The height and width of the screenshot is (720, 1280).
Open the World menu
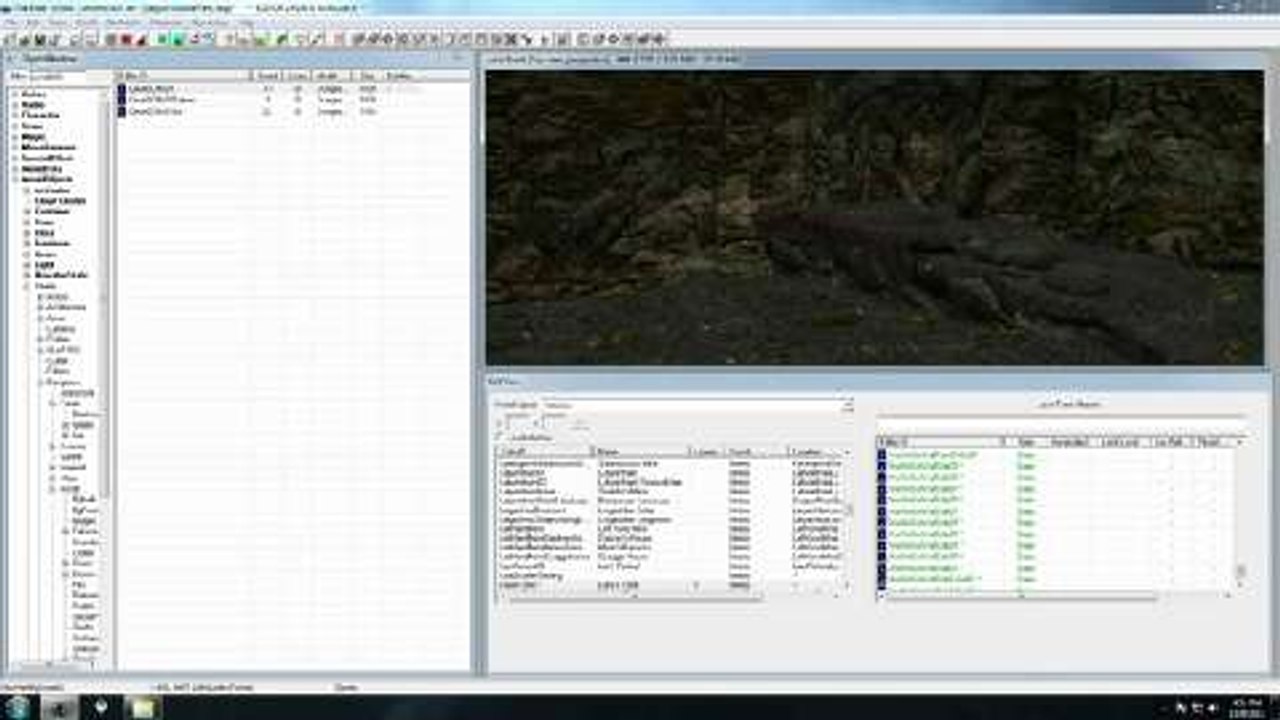[x=88, y=23]
